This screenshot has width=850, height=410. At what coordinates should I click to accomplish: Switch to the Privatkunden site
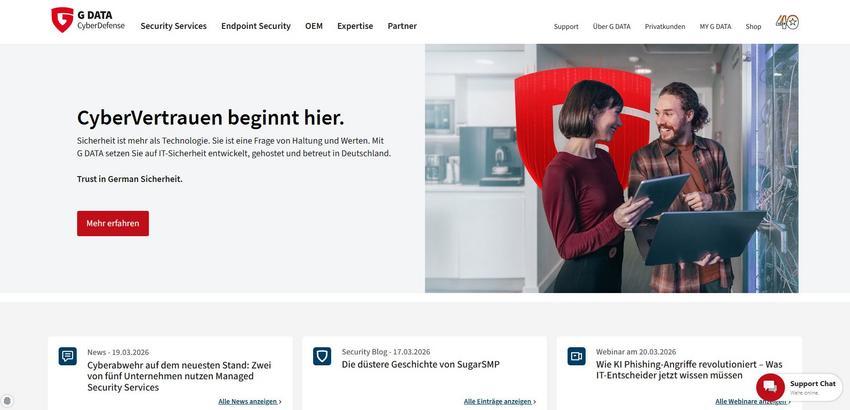pyautogui.click(x=665, y=27)
